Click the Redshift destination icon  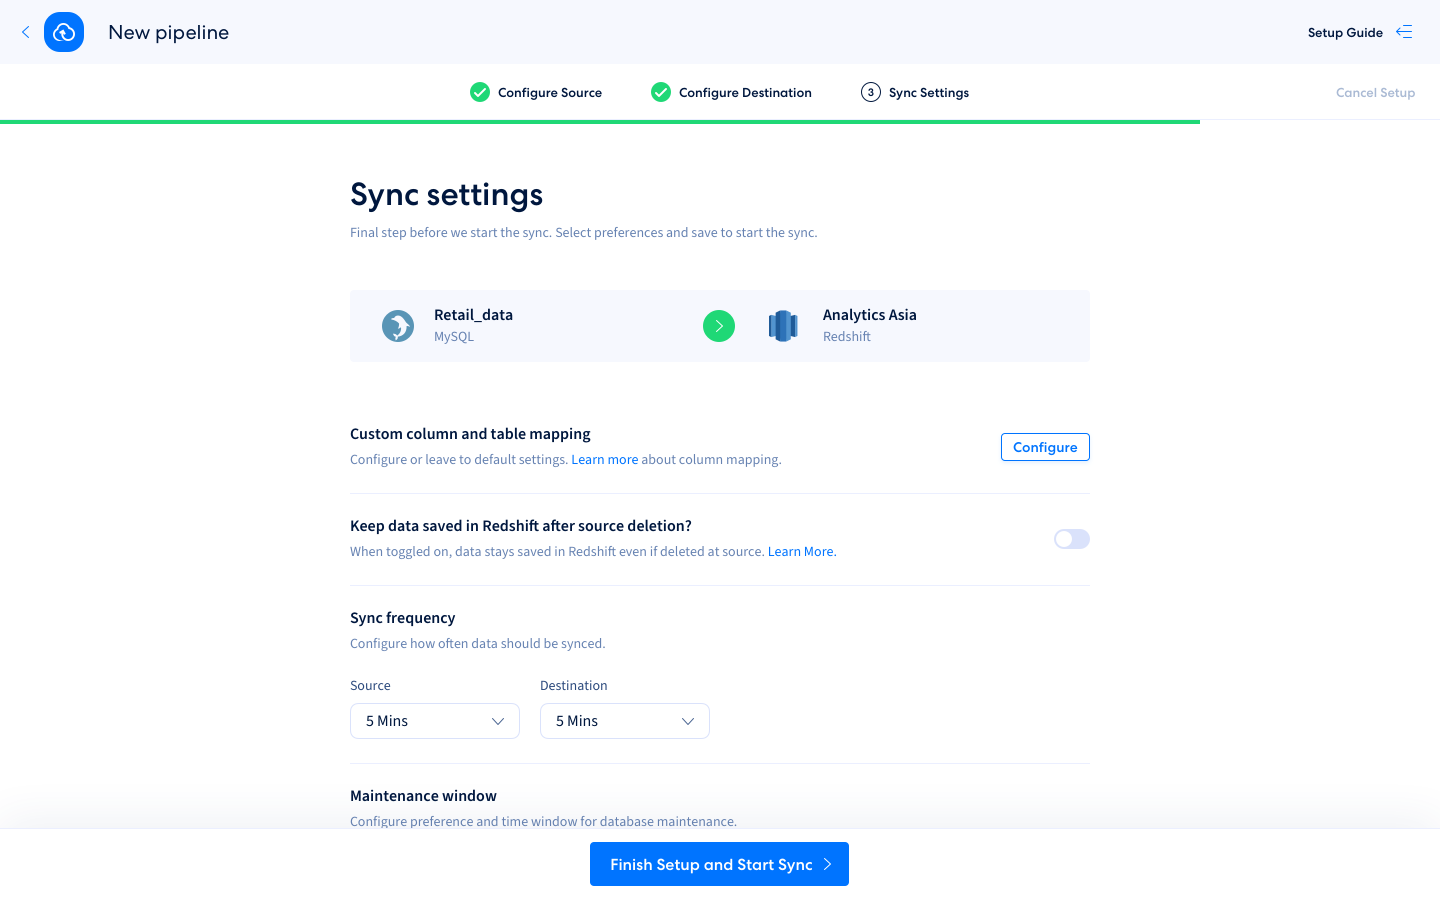point(783,326)
